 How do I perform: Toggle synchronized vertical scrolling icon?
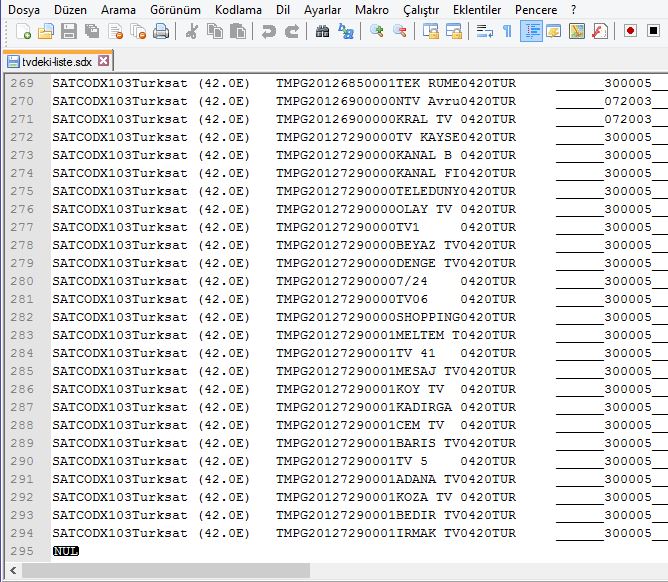(431, 32)
